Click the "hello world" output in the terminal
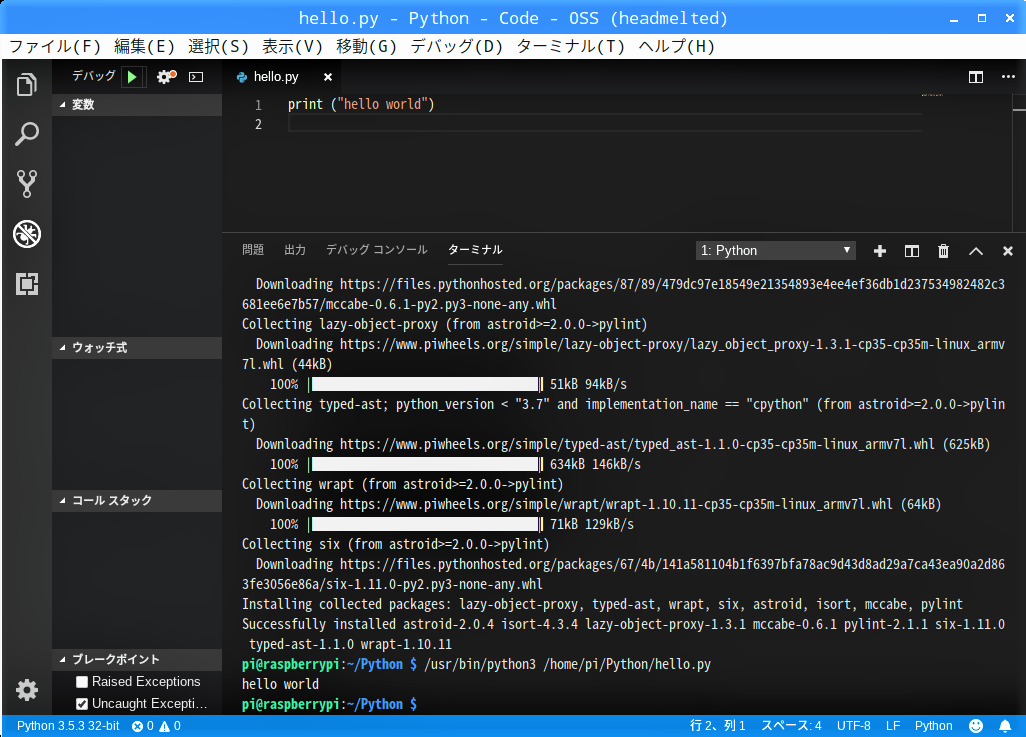The width and height of the screenshot is (1026, 737). 280,684
